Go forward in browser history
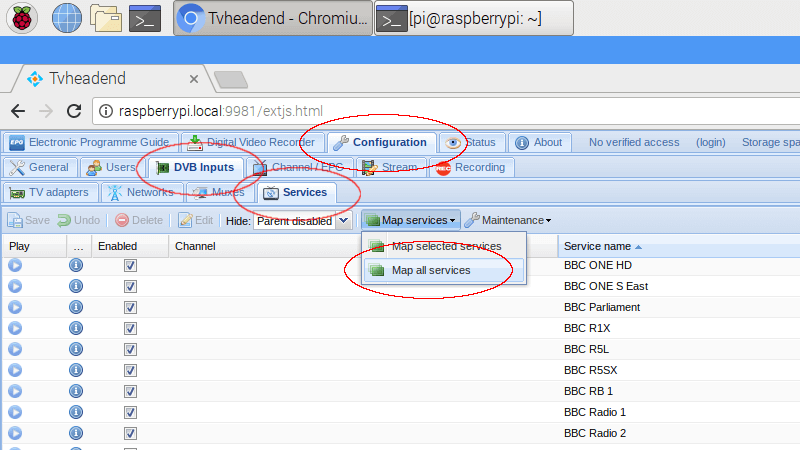The image size is (800, 450). click(x=46, y=111)
